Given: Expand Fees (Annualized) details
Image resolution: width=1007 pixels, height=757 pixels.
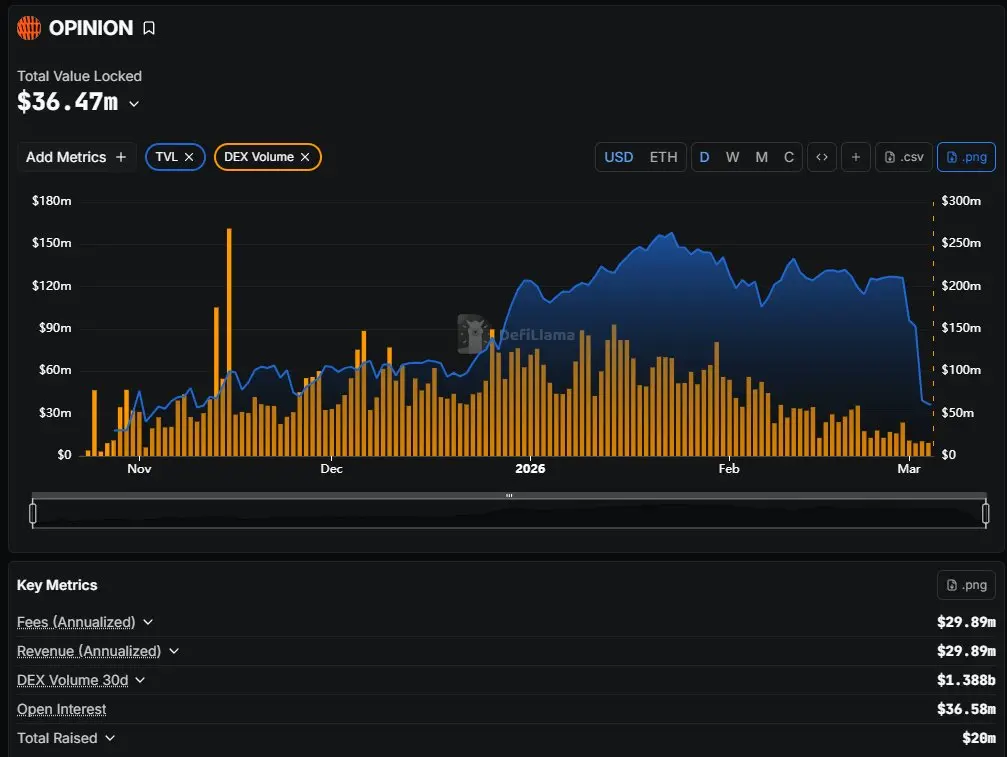Looking at the screenshot, I should tap(148, 622).
